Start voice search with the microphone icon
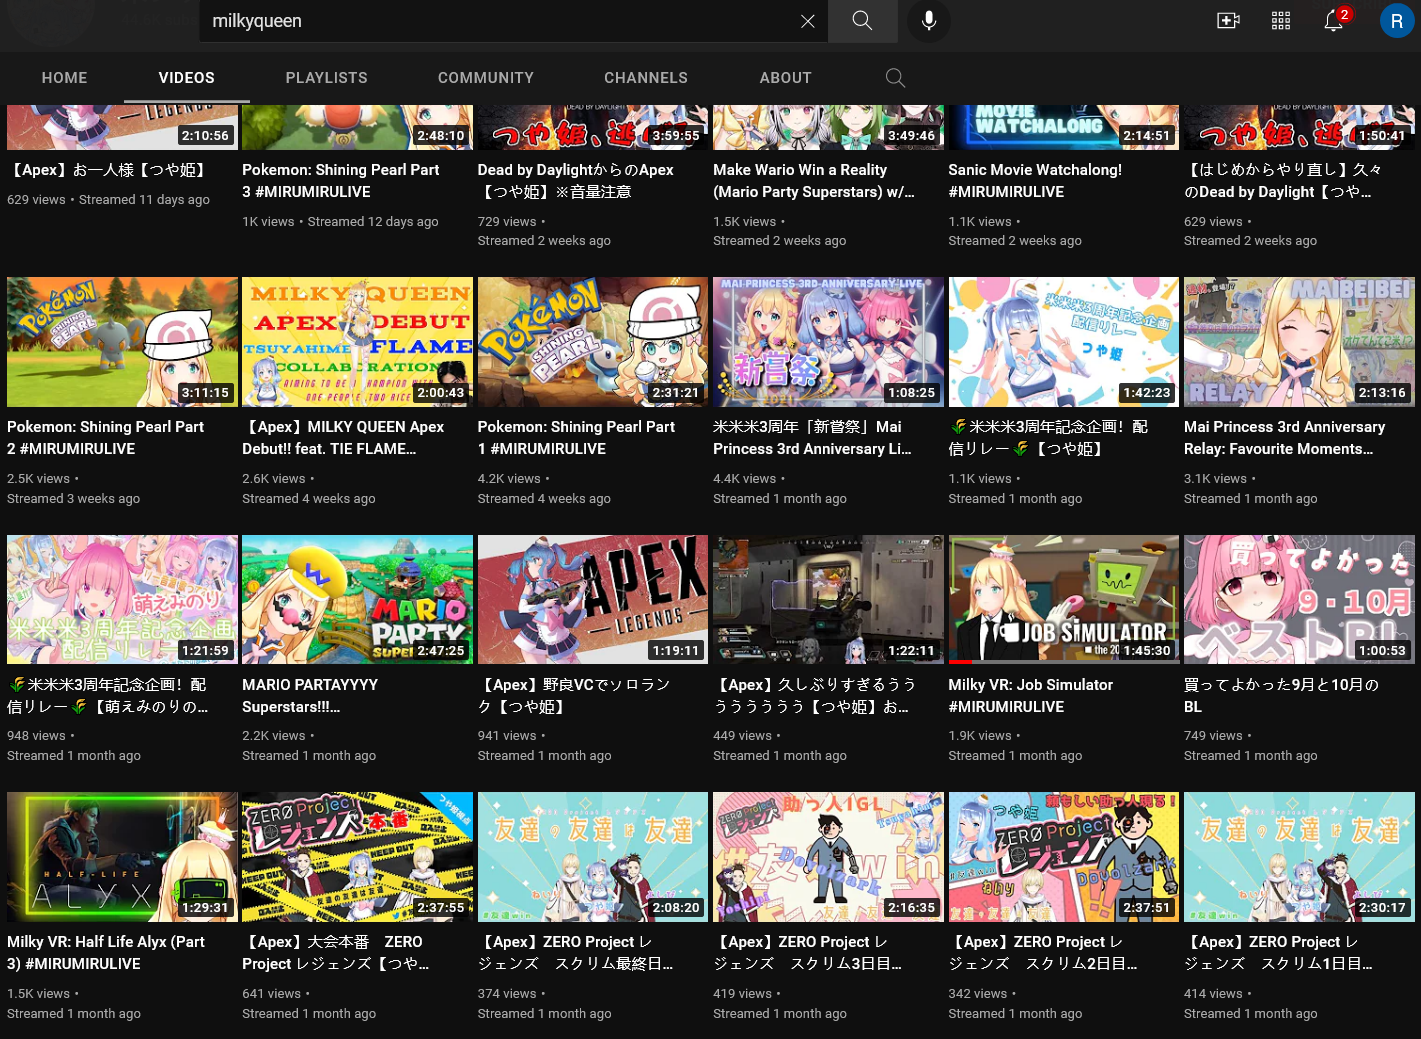The height and width of the screenshot is (1039, 1421). 929,21
